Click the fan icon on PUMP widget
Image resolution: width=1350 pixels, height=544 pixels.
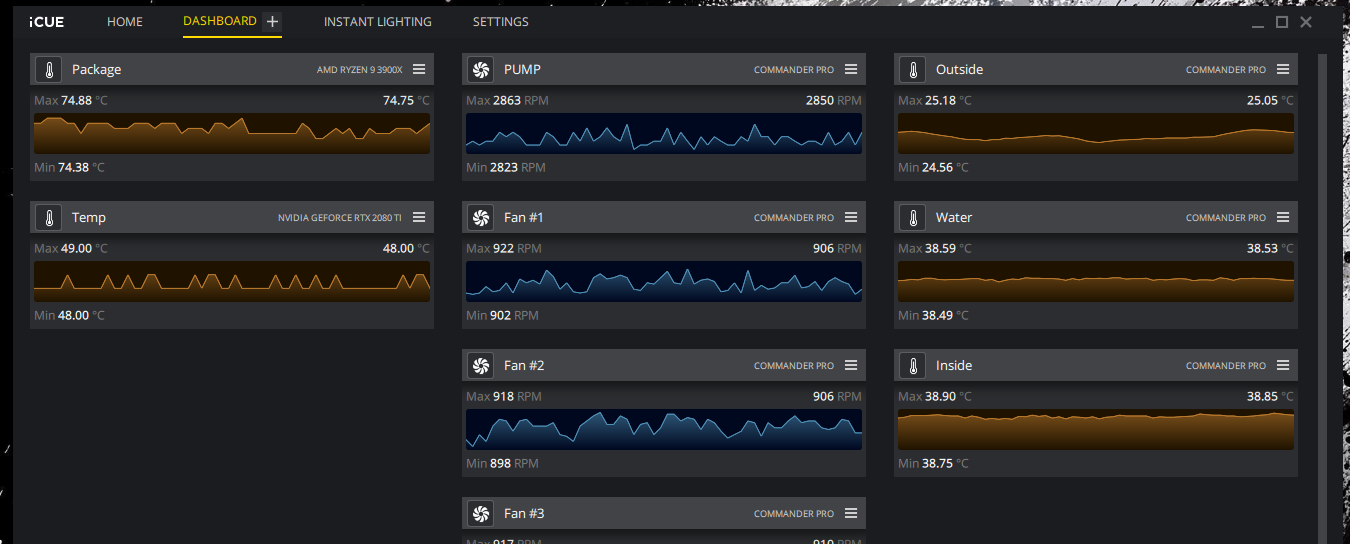(x=480, y=69)
